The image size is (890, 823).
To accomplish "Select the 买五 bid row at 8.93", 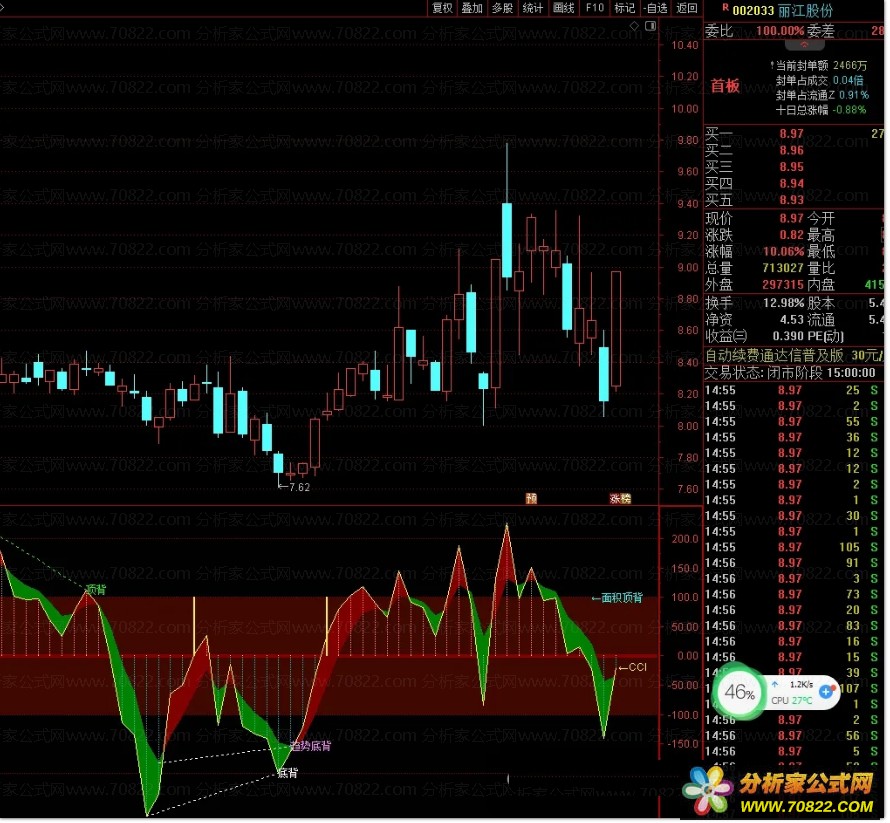I will pos(795,200).
